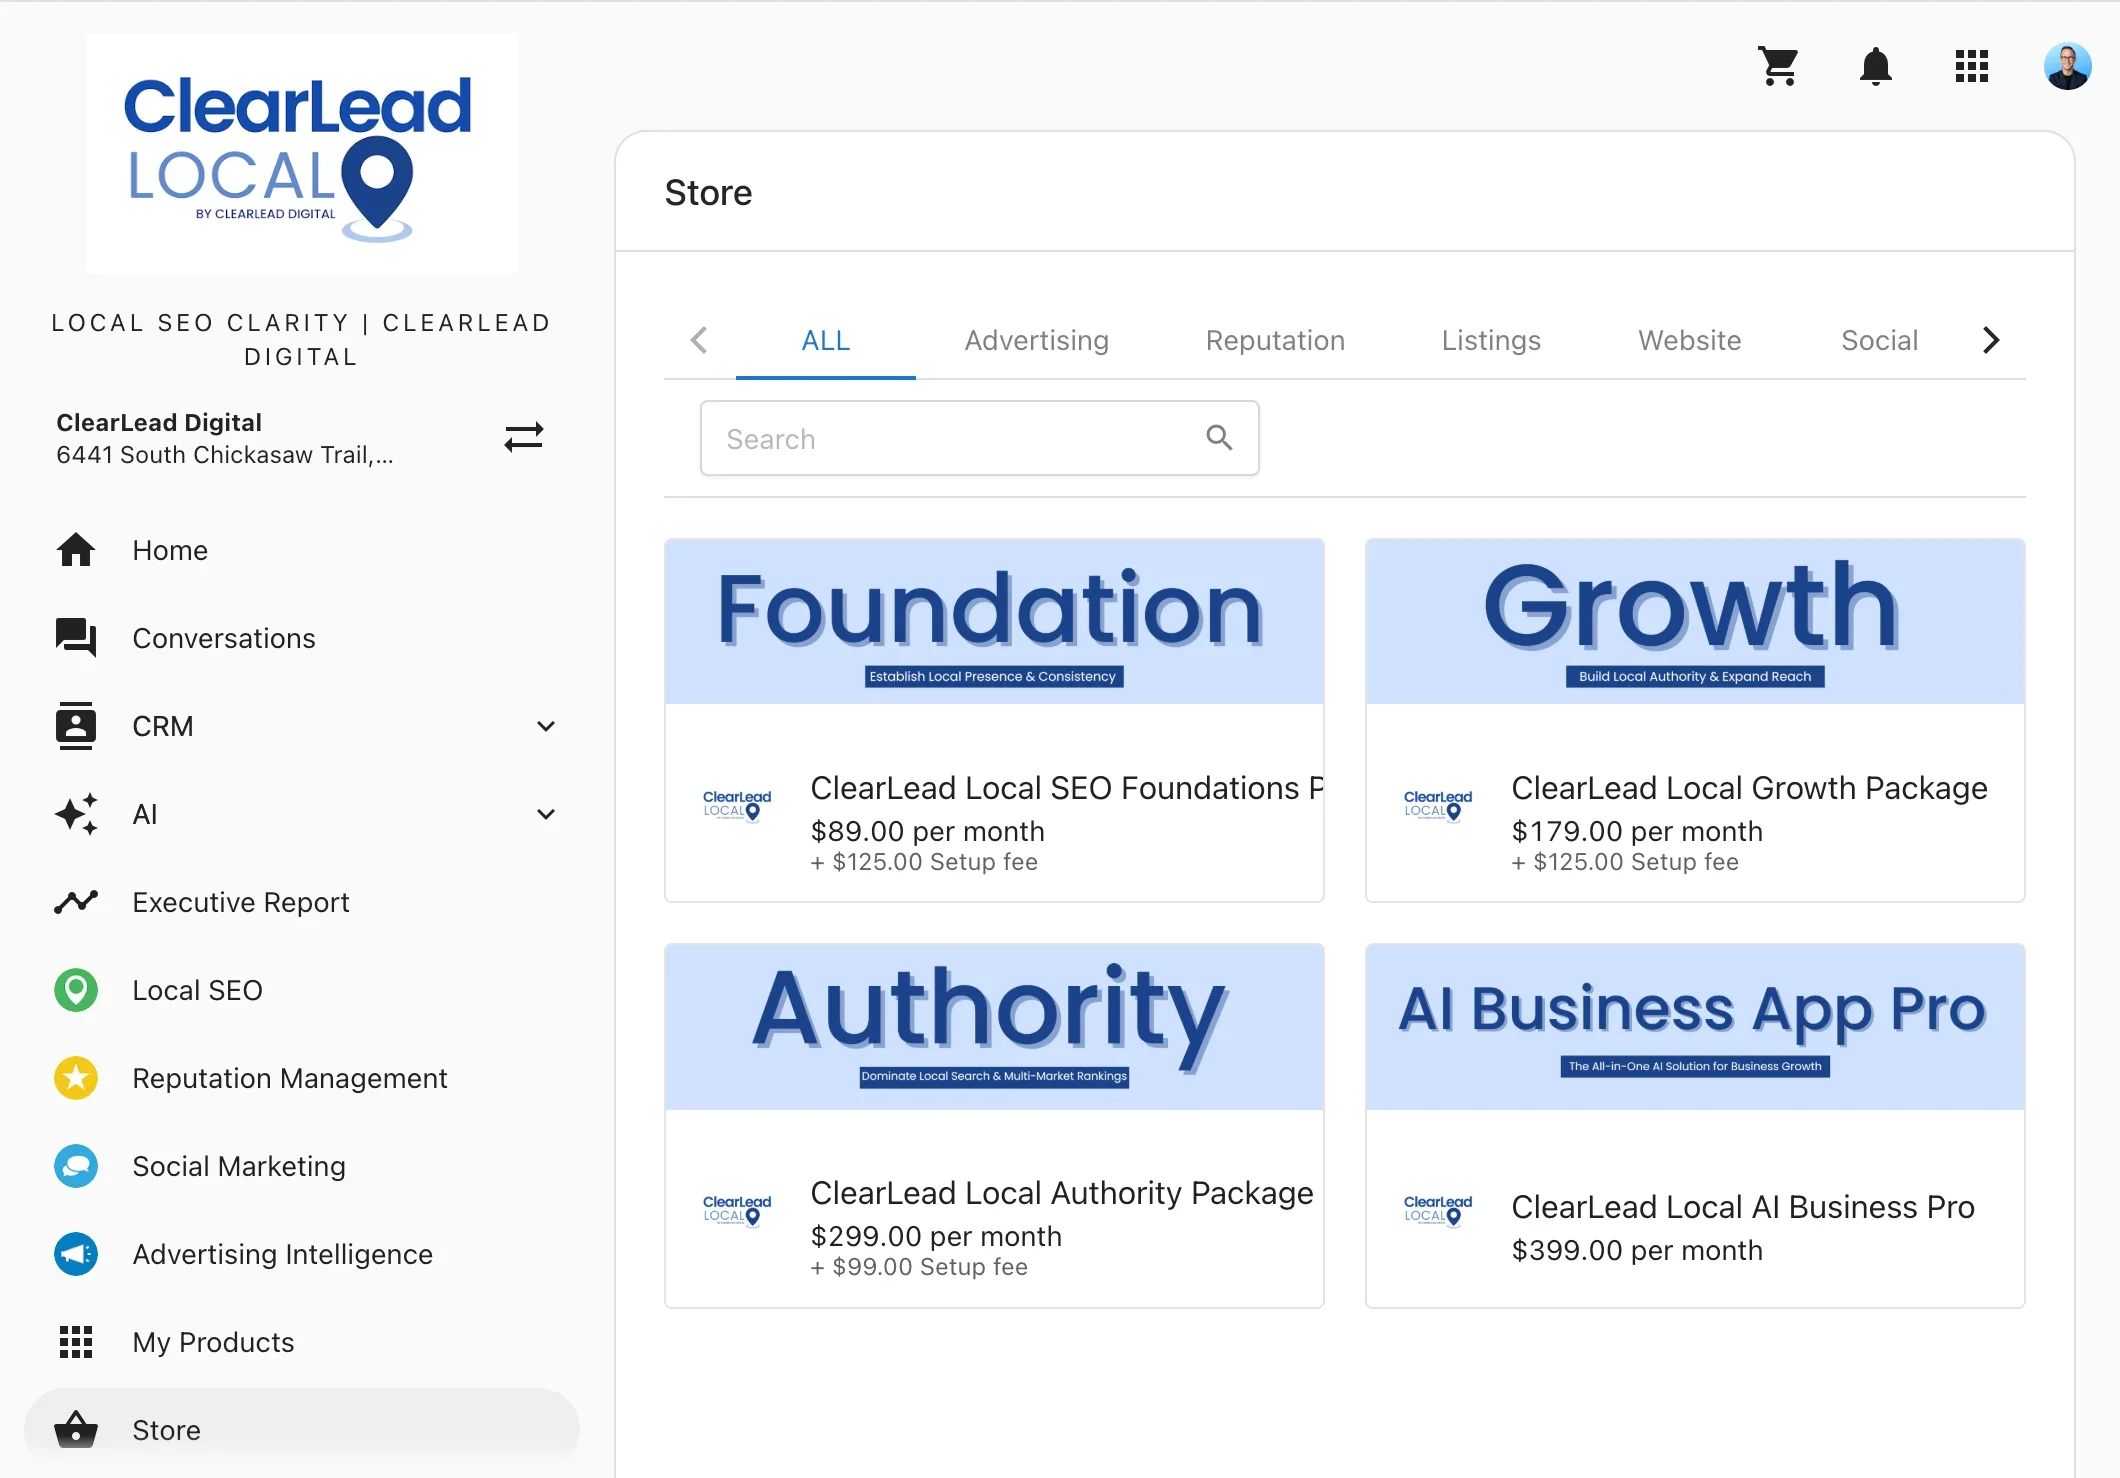The width and height of the screenshot is (2120, 1478).
Task: Switch to the Reputation tab
Action: point(1274,340)
